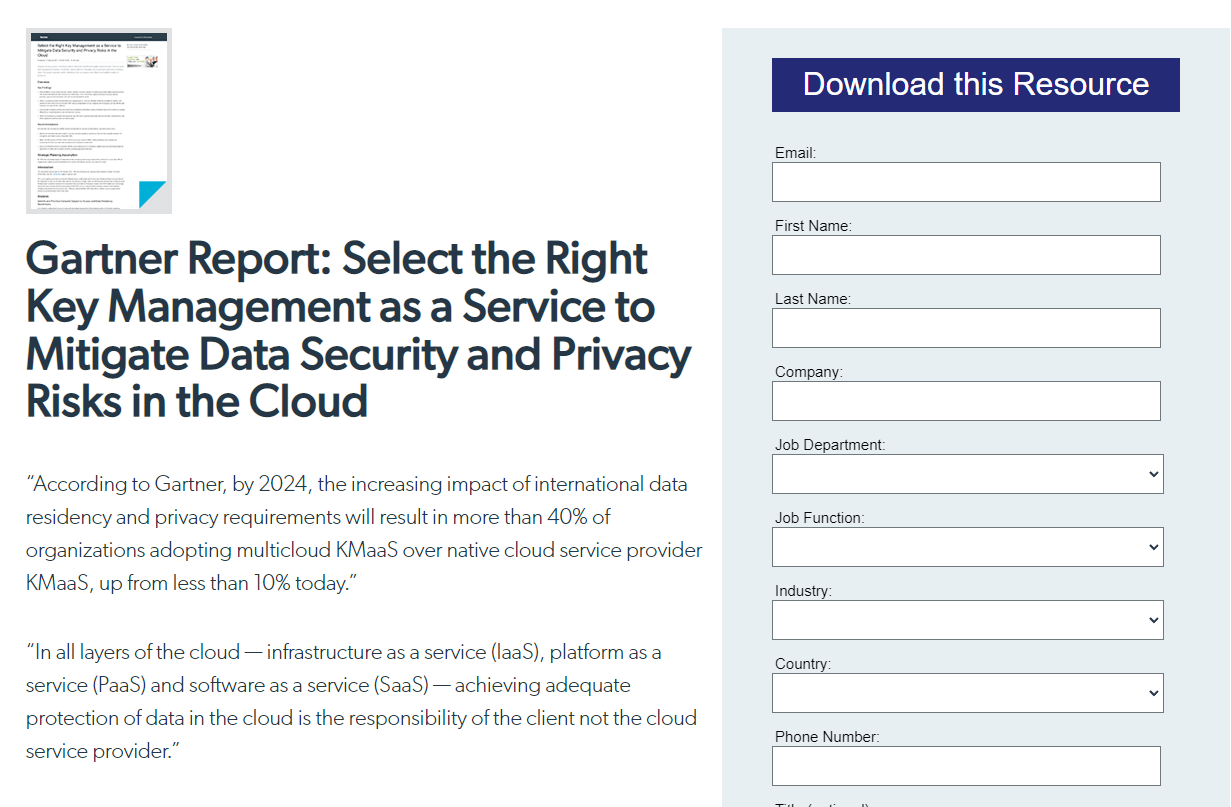Click the Company text field
Image resolution: width=1231 pixels, height=807 pixels.
coord(966,401)
